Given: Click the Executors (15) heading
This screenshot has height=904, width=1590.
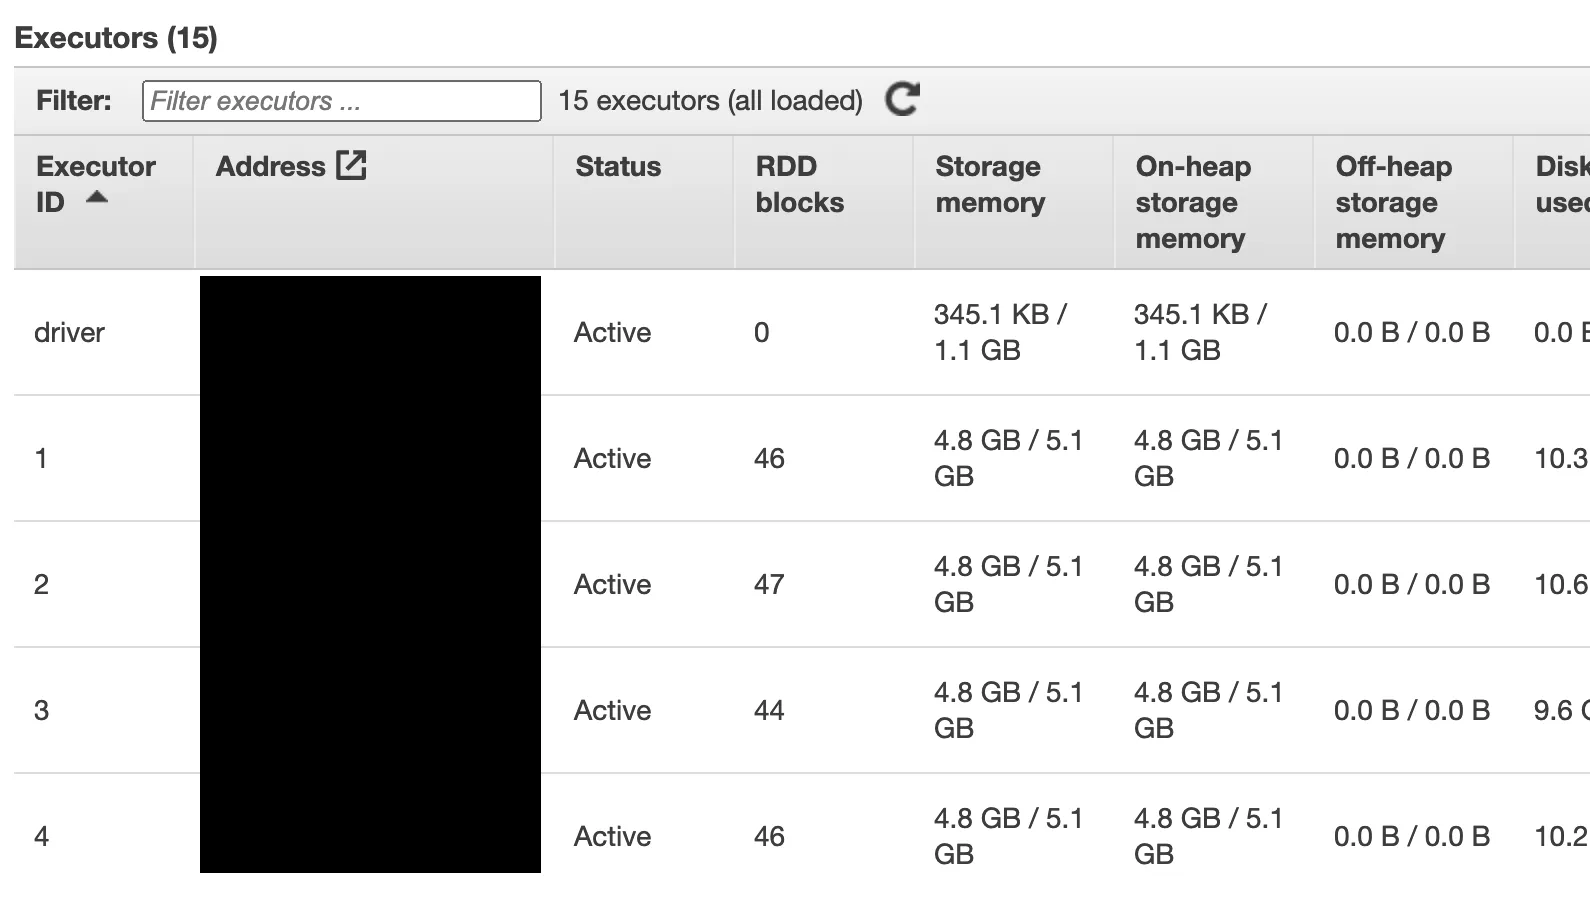Looking at the screenshot, I should 116,38.
